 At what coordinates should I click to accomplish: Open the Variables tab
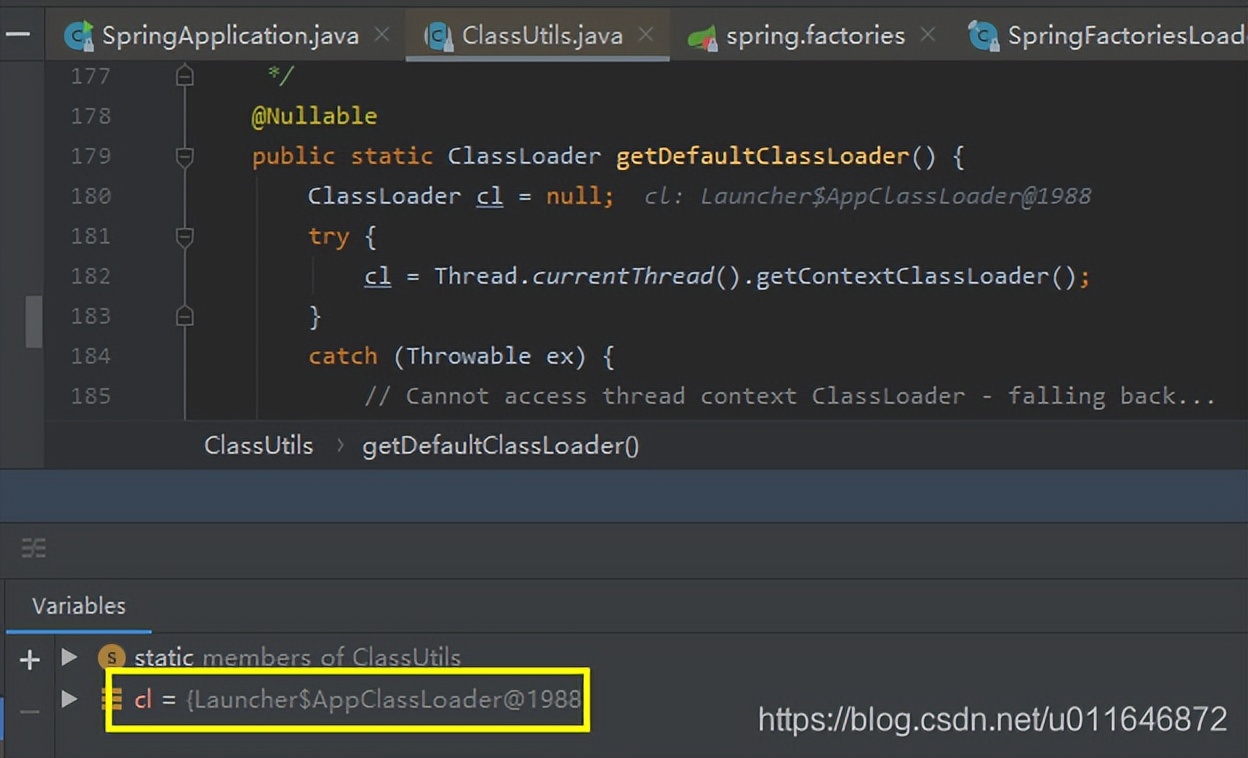click(x=79, y=606)
